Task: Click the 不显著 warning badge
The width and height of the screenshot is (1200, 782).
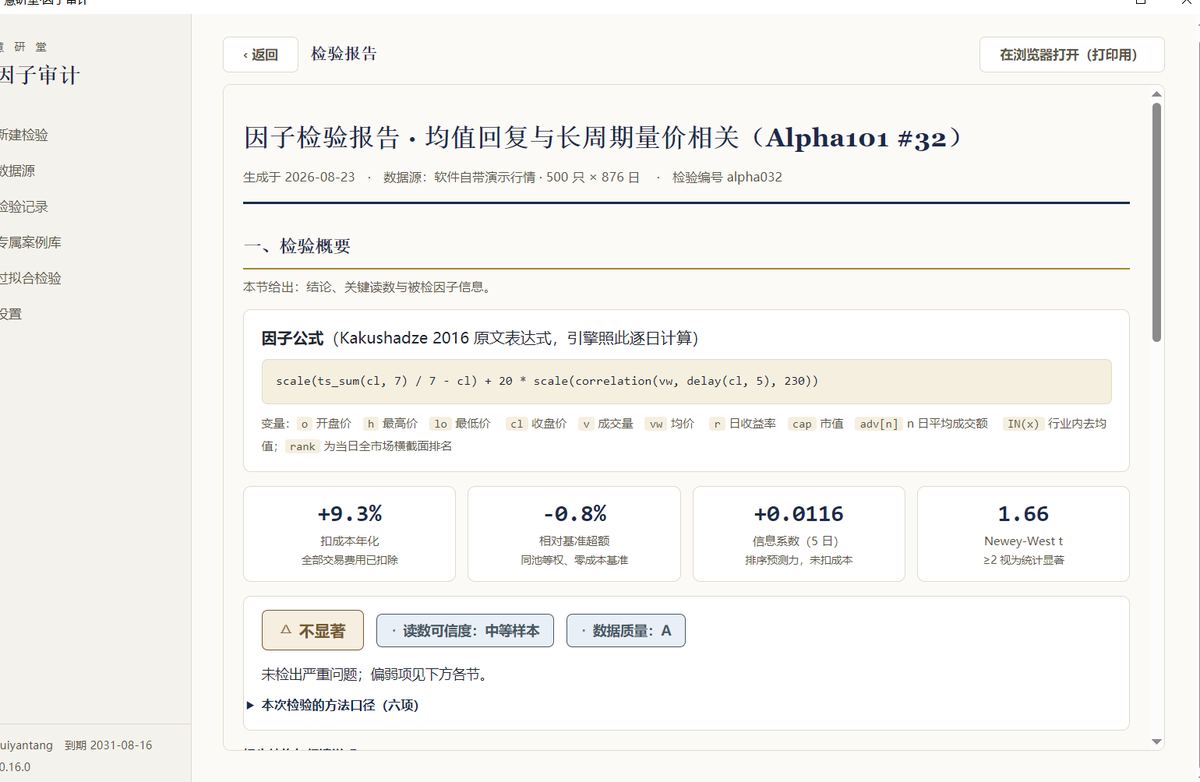Action: [312, 631]
